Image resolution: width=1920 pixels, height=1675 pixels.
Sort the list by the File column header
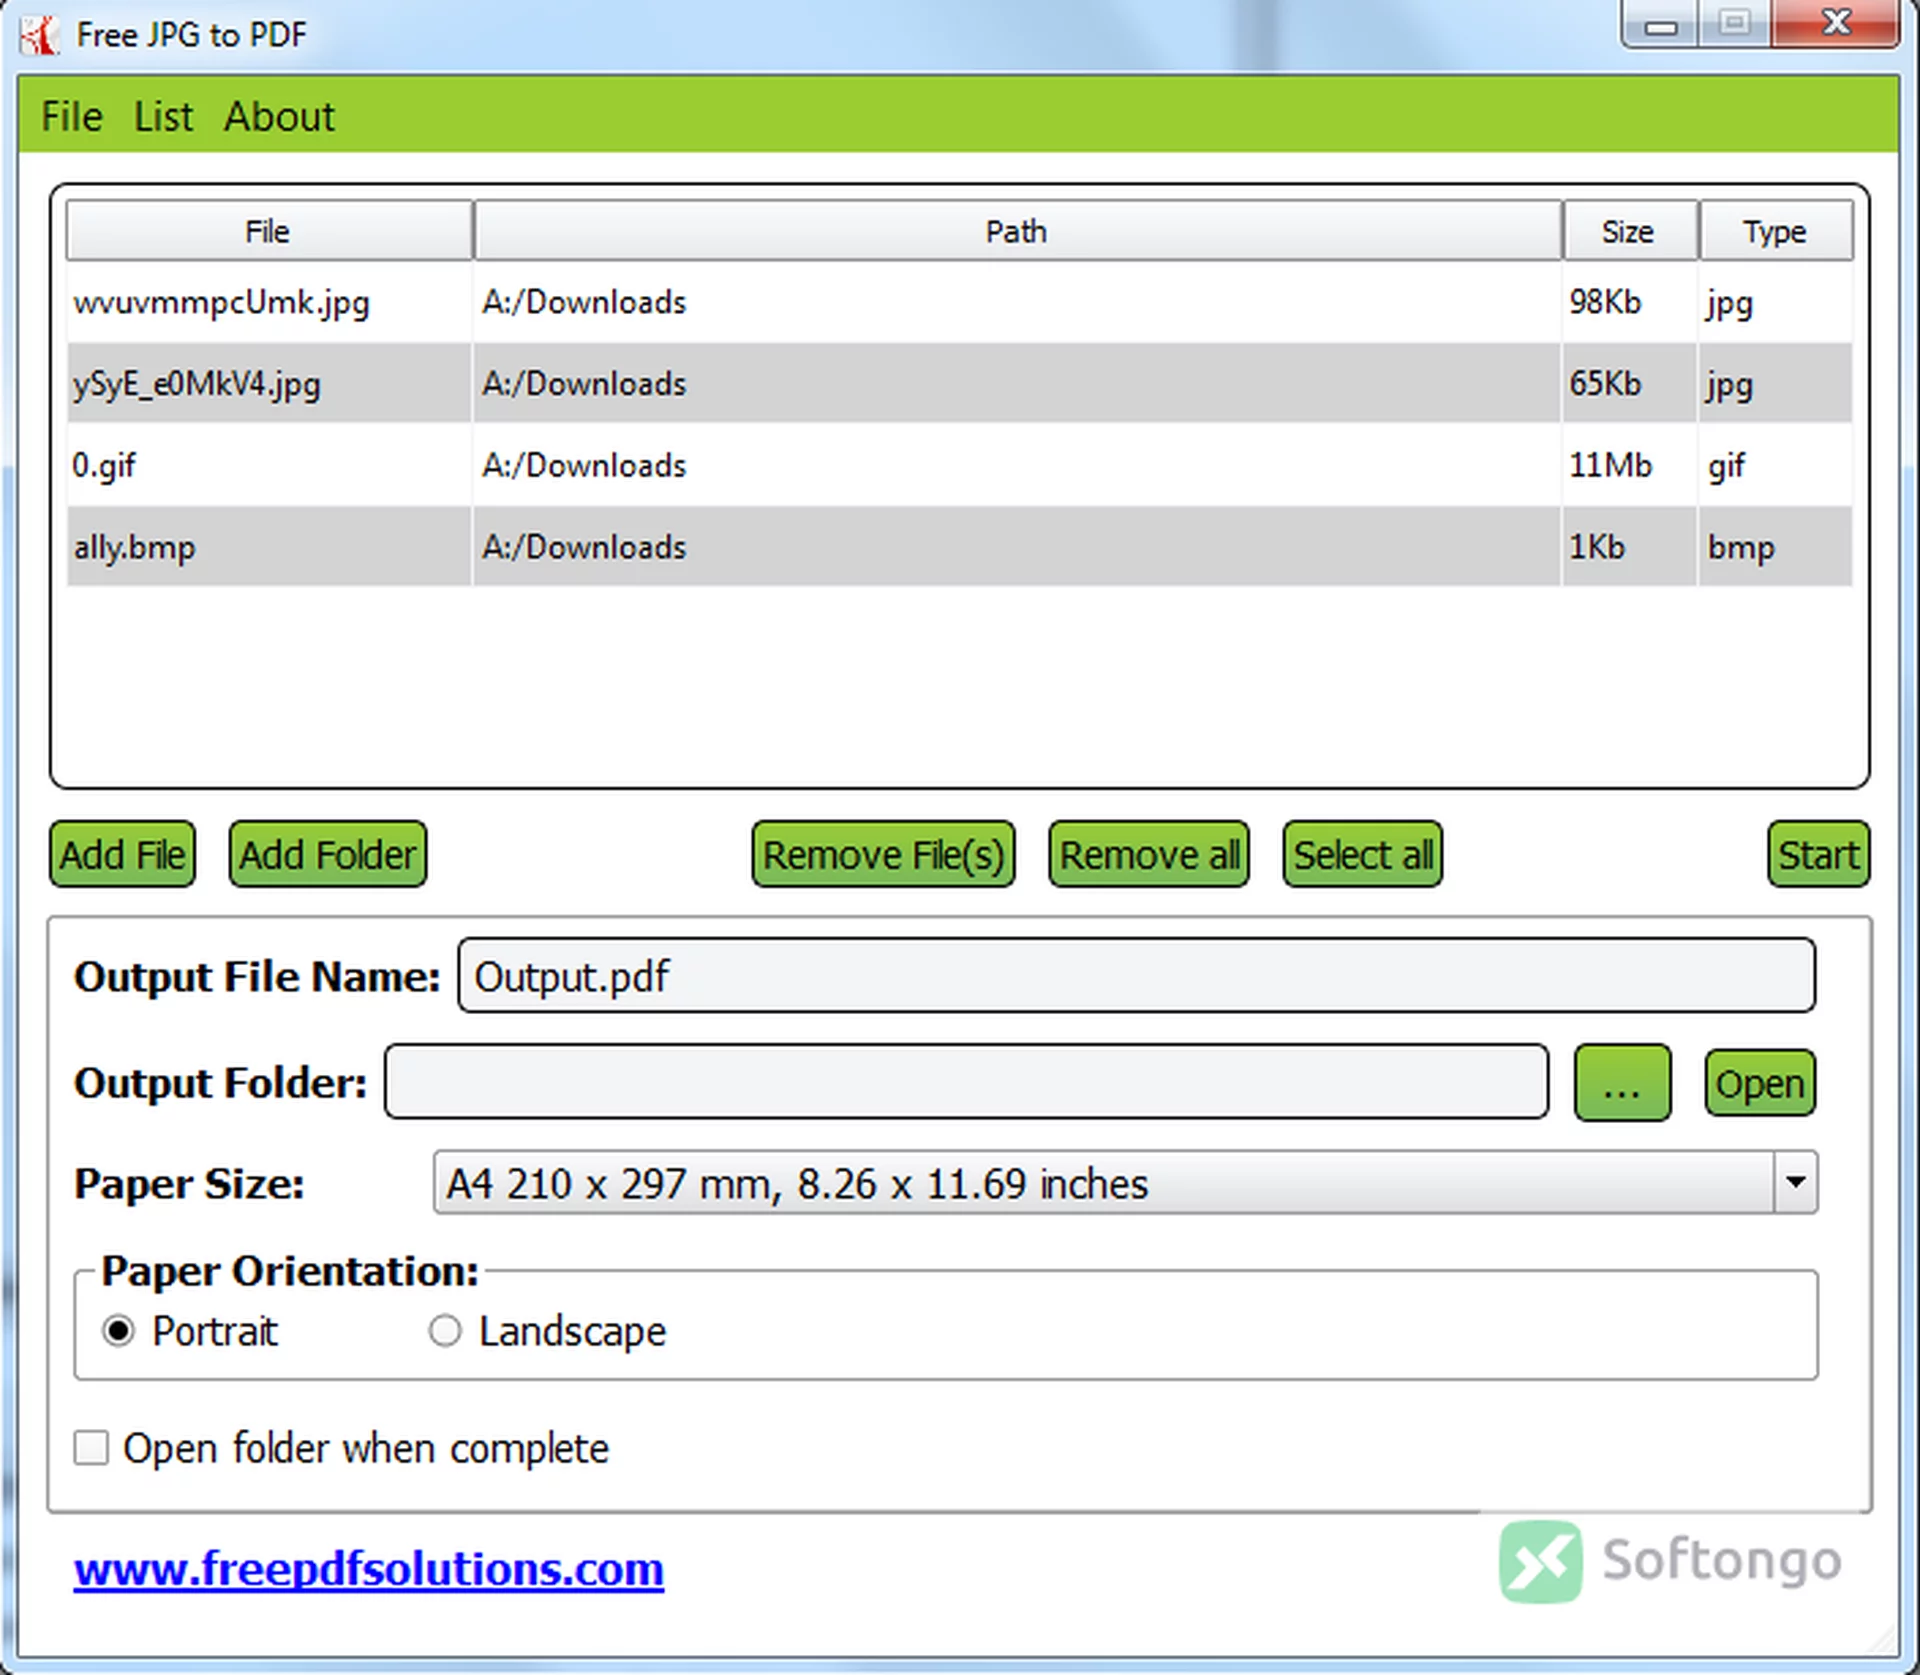pyautogui.click(x=269, y=231)
